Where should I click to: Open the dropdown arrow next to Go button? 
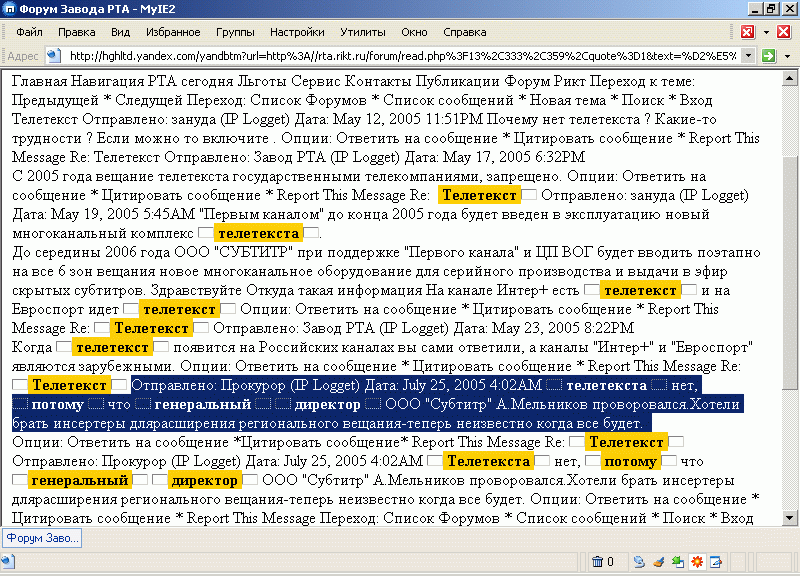[x=787, y=56]
